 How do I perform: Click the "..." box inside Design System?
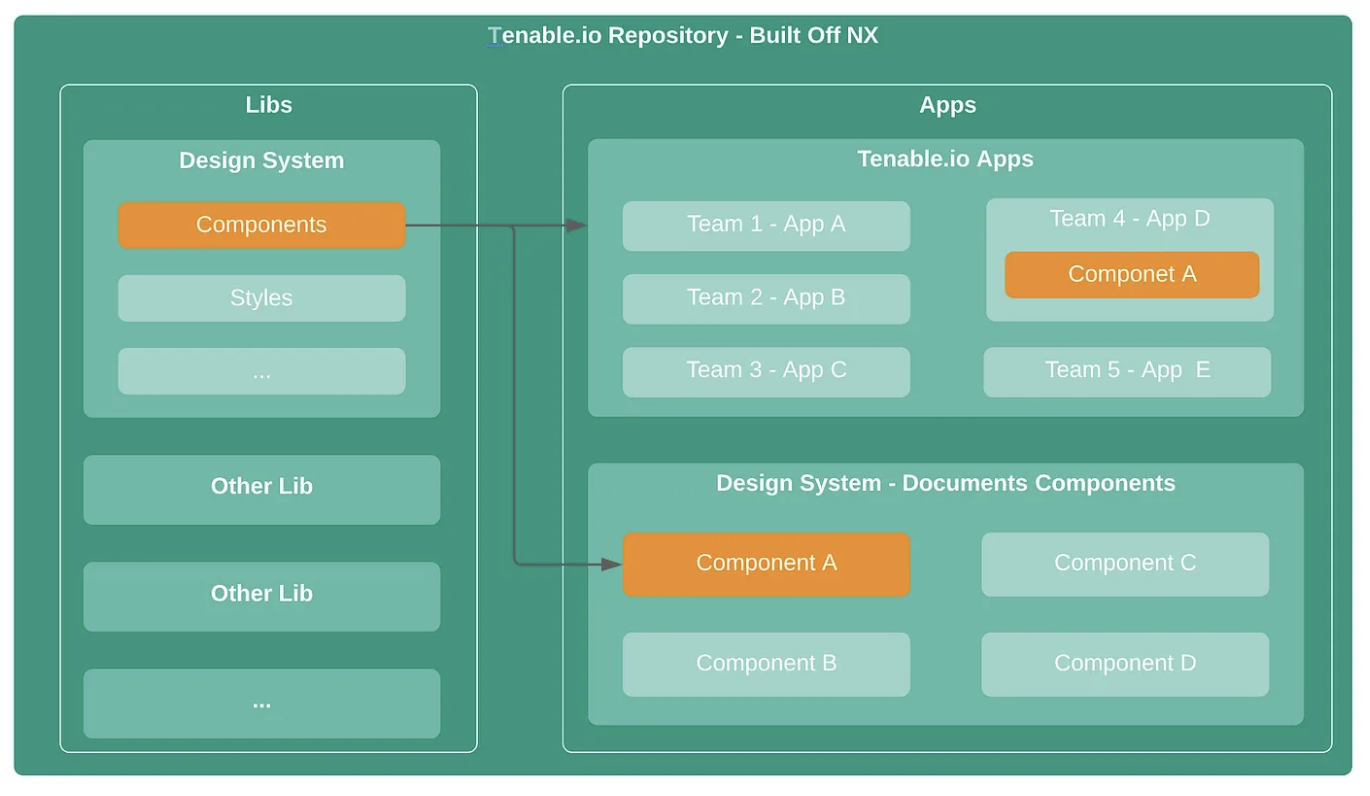tap(262, 371)
